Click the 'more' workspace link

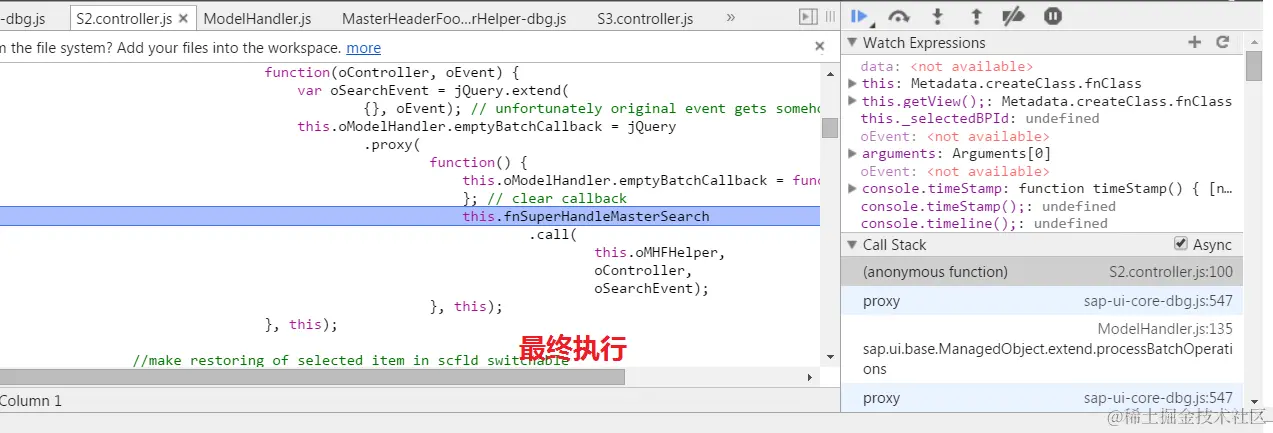pos(364,47)
